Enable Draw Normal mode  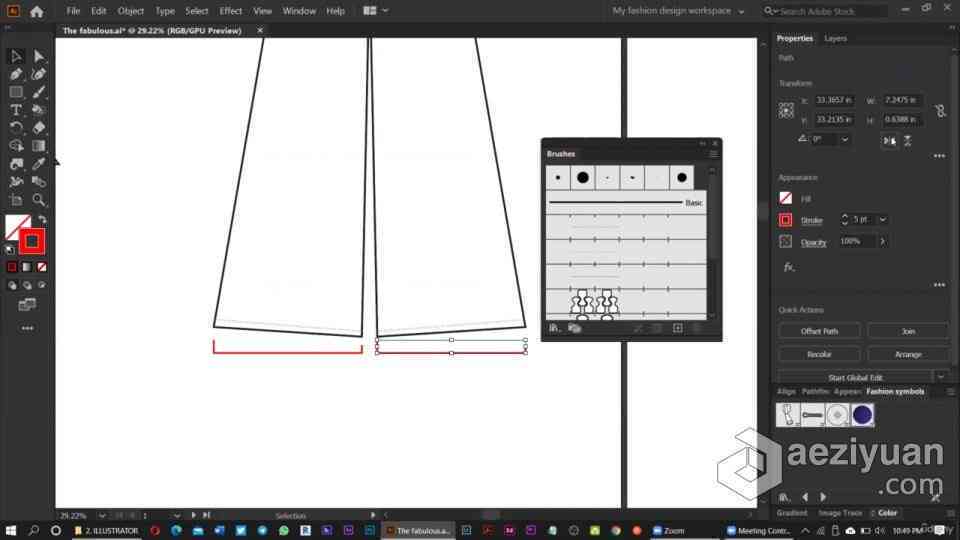pos(12,285)
